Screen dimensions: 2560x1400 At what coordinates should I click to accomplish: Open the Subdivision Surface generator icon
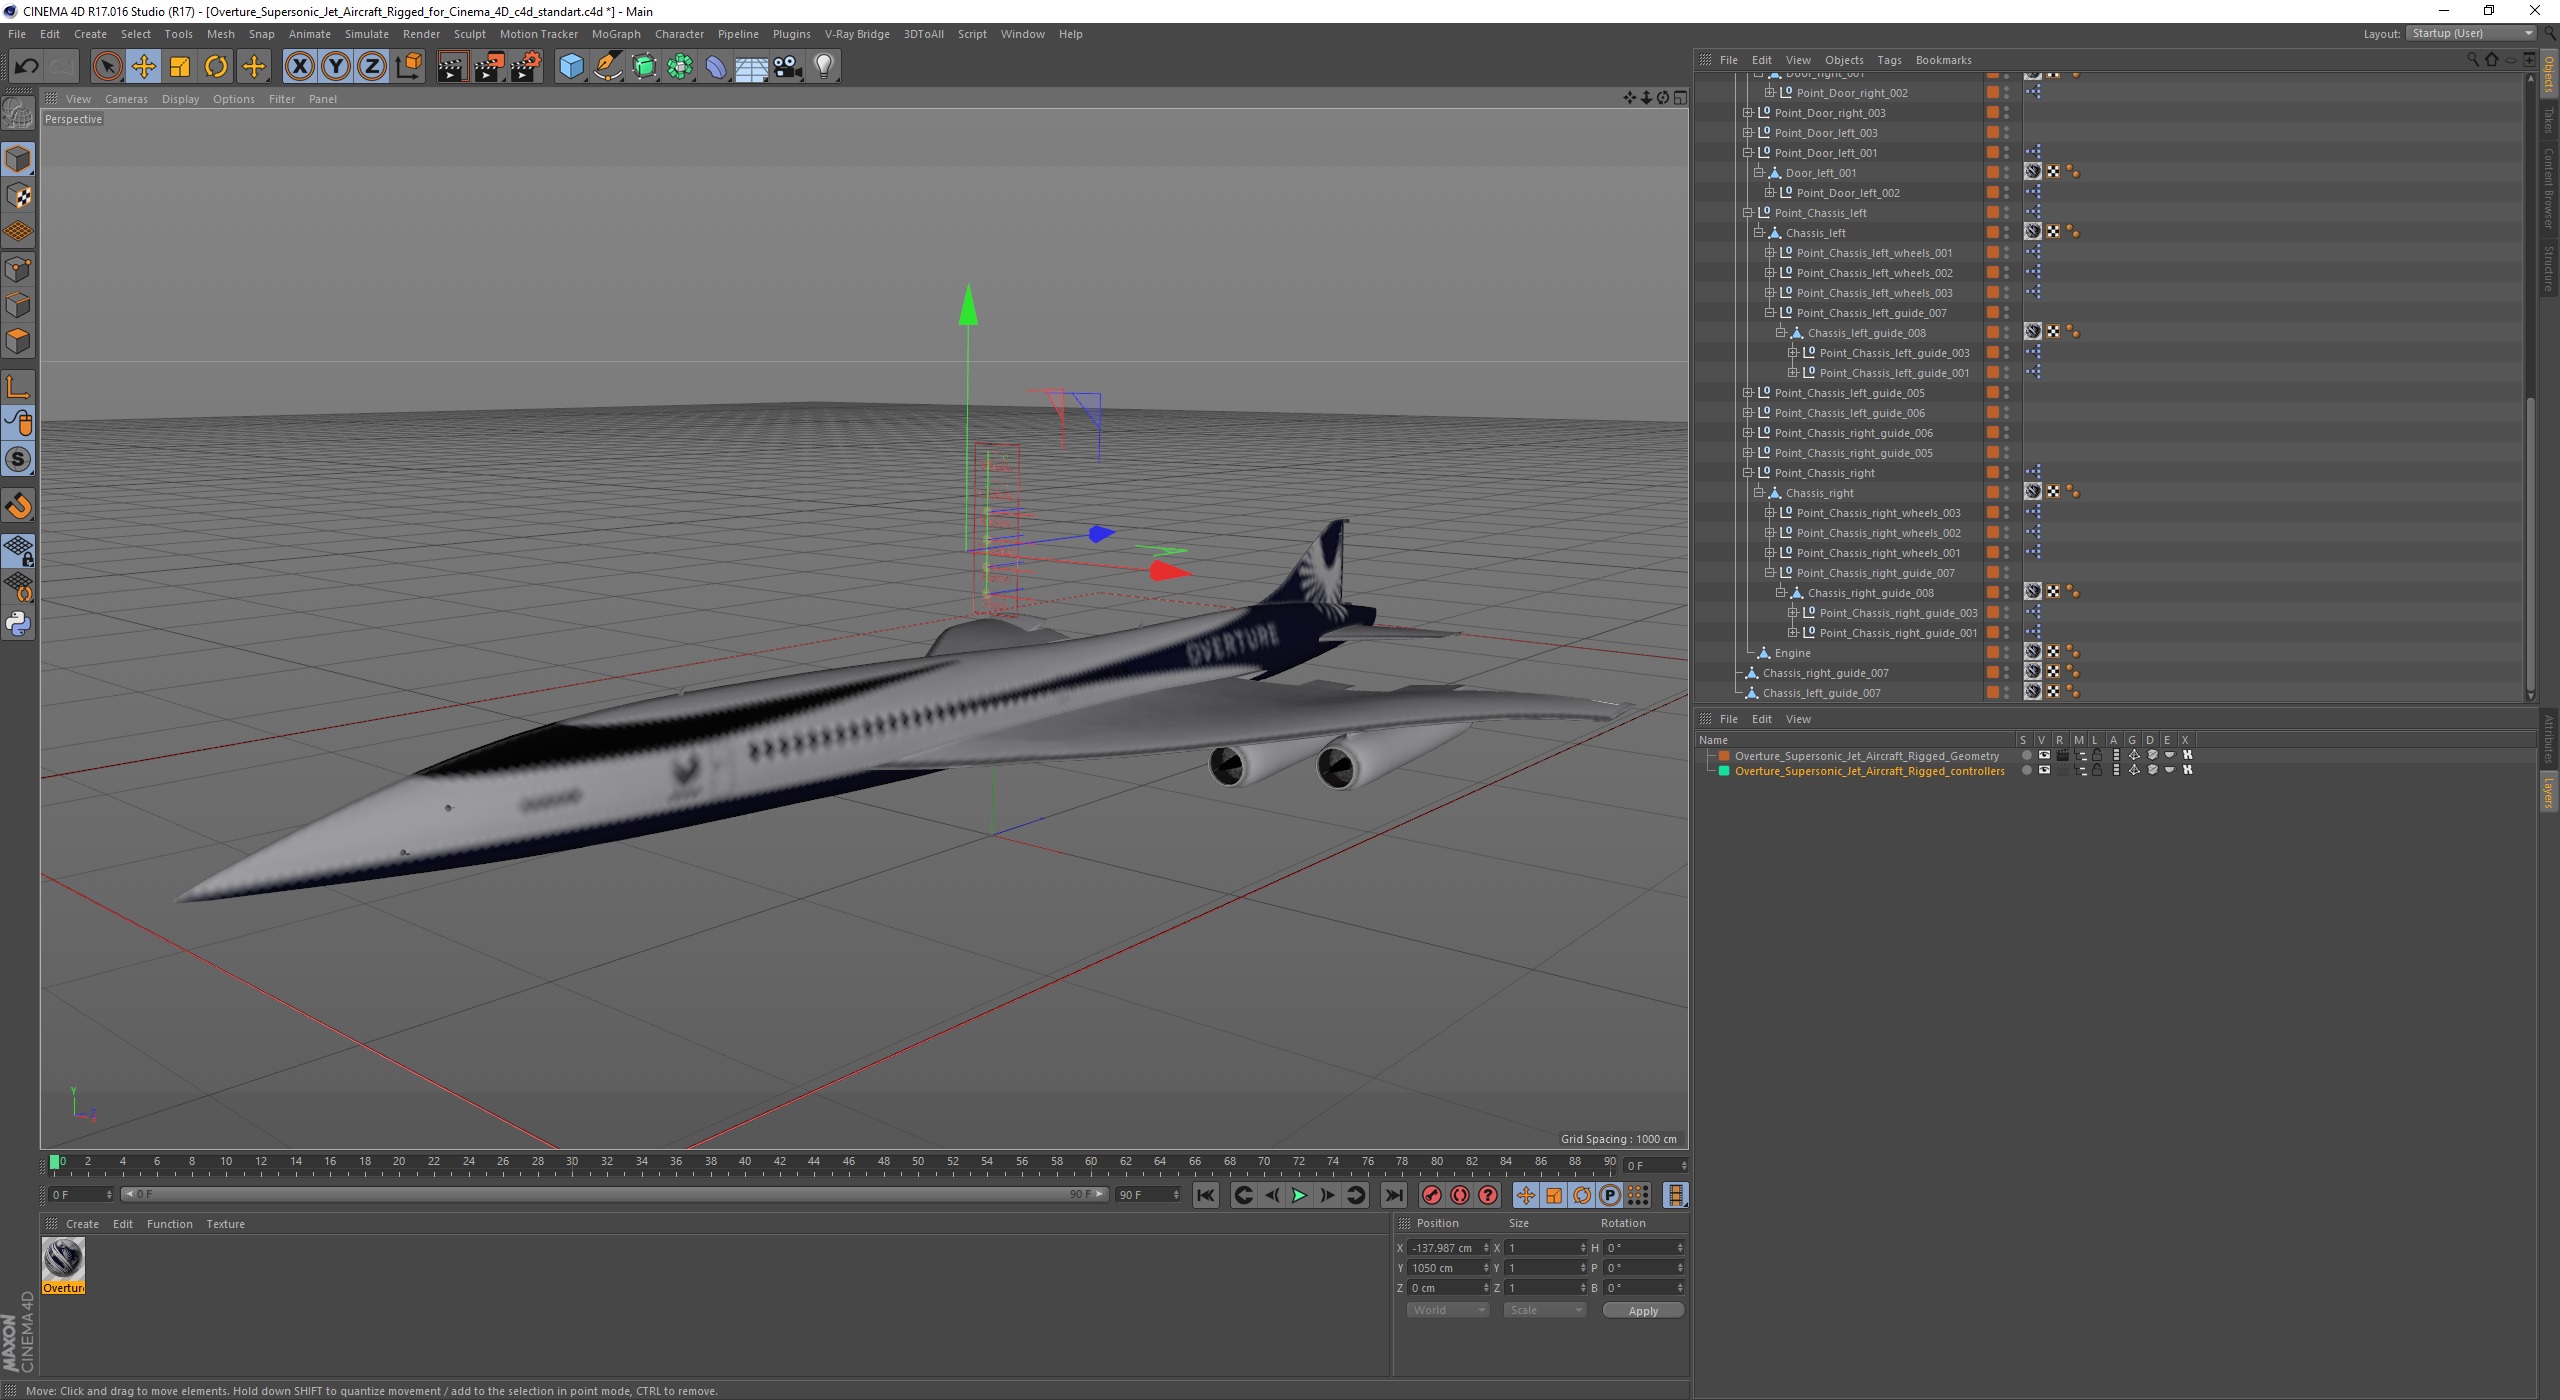644,67
